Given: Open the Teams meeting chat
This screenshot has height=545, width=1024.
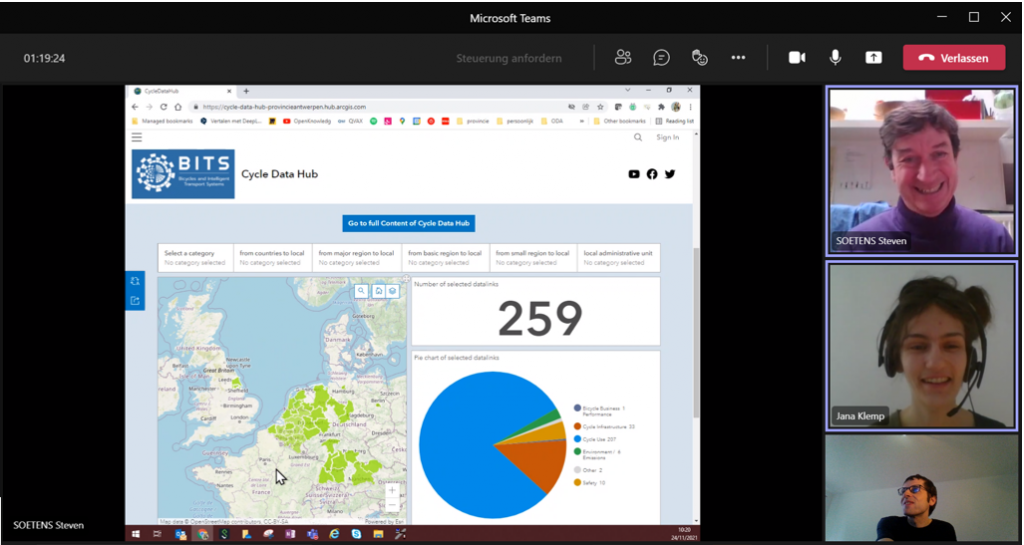Looking at the screenshot, I should [x=662, y=57].
